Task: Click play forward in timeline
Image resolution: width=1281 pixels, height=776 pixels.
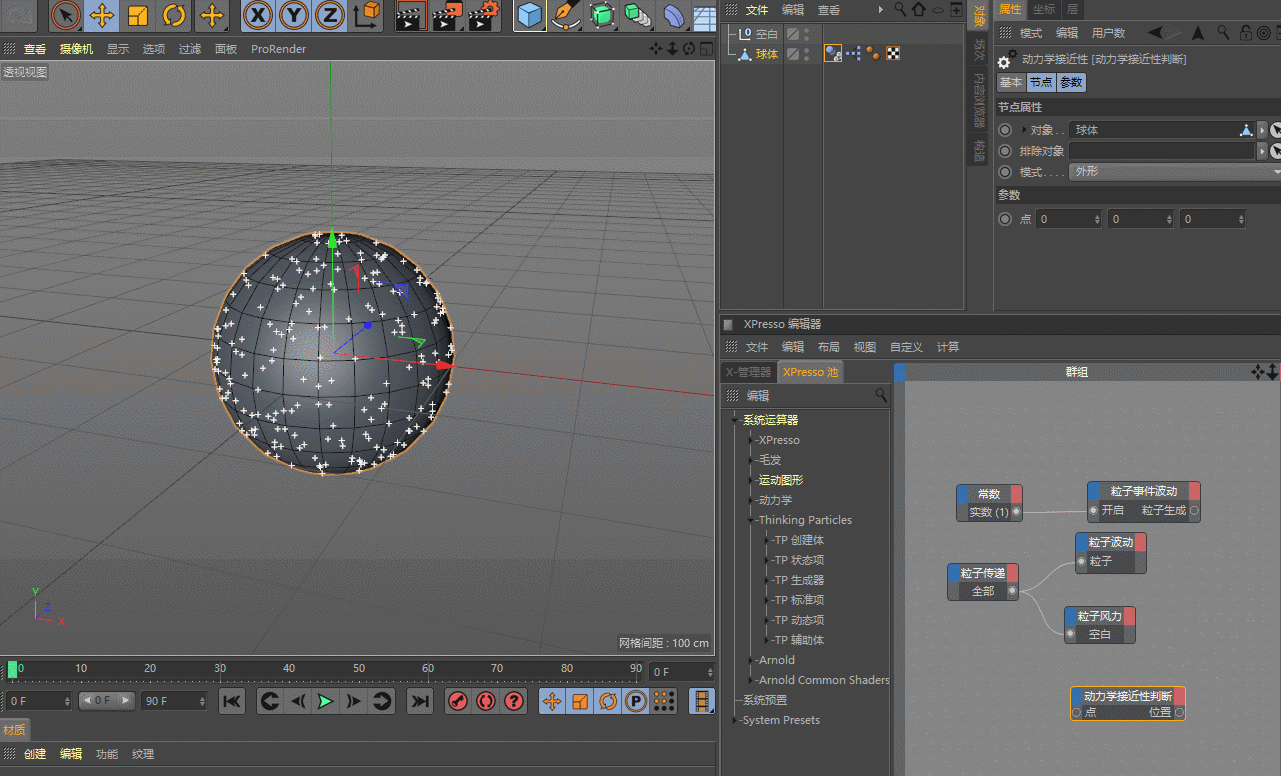Action: click(325, 702)
